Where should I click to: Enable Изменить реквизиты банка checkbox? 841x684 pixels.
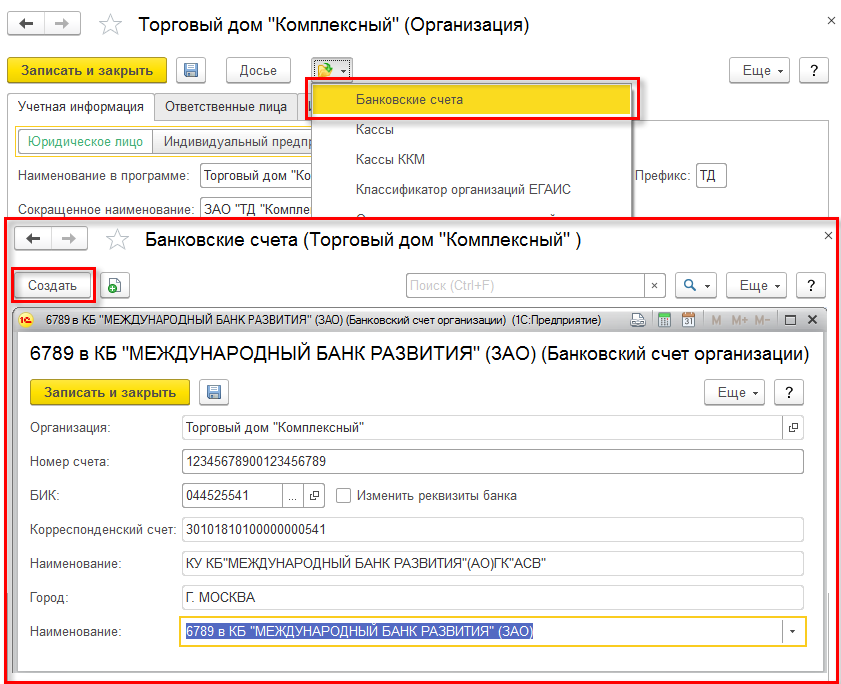(x=343, y=495)
